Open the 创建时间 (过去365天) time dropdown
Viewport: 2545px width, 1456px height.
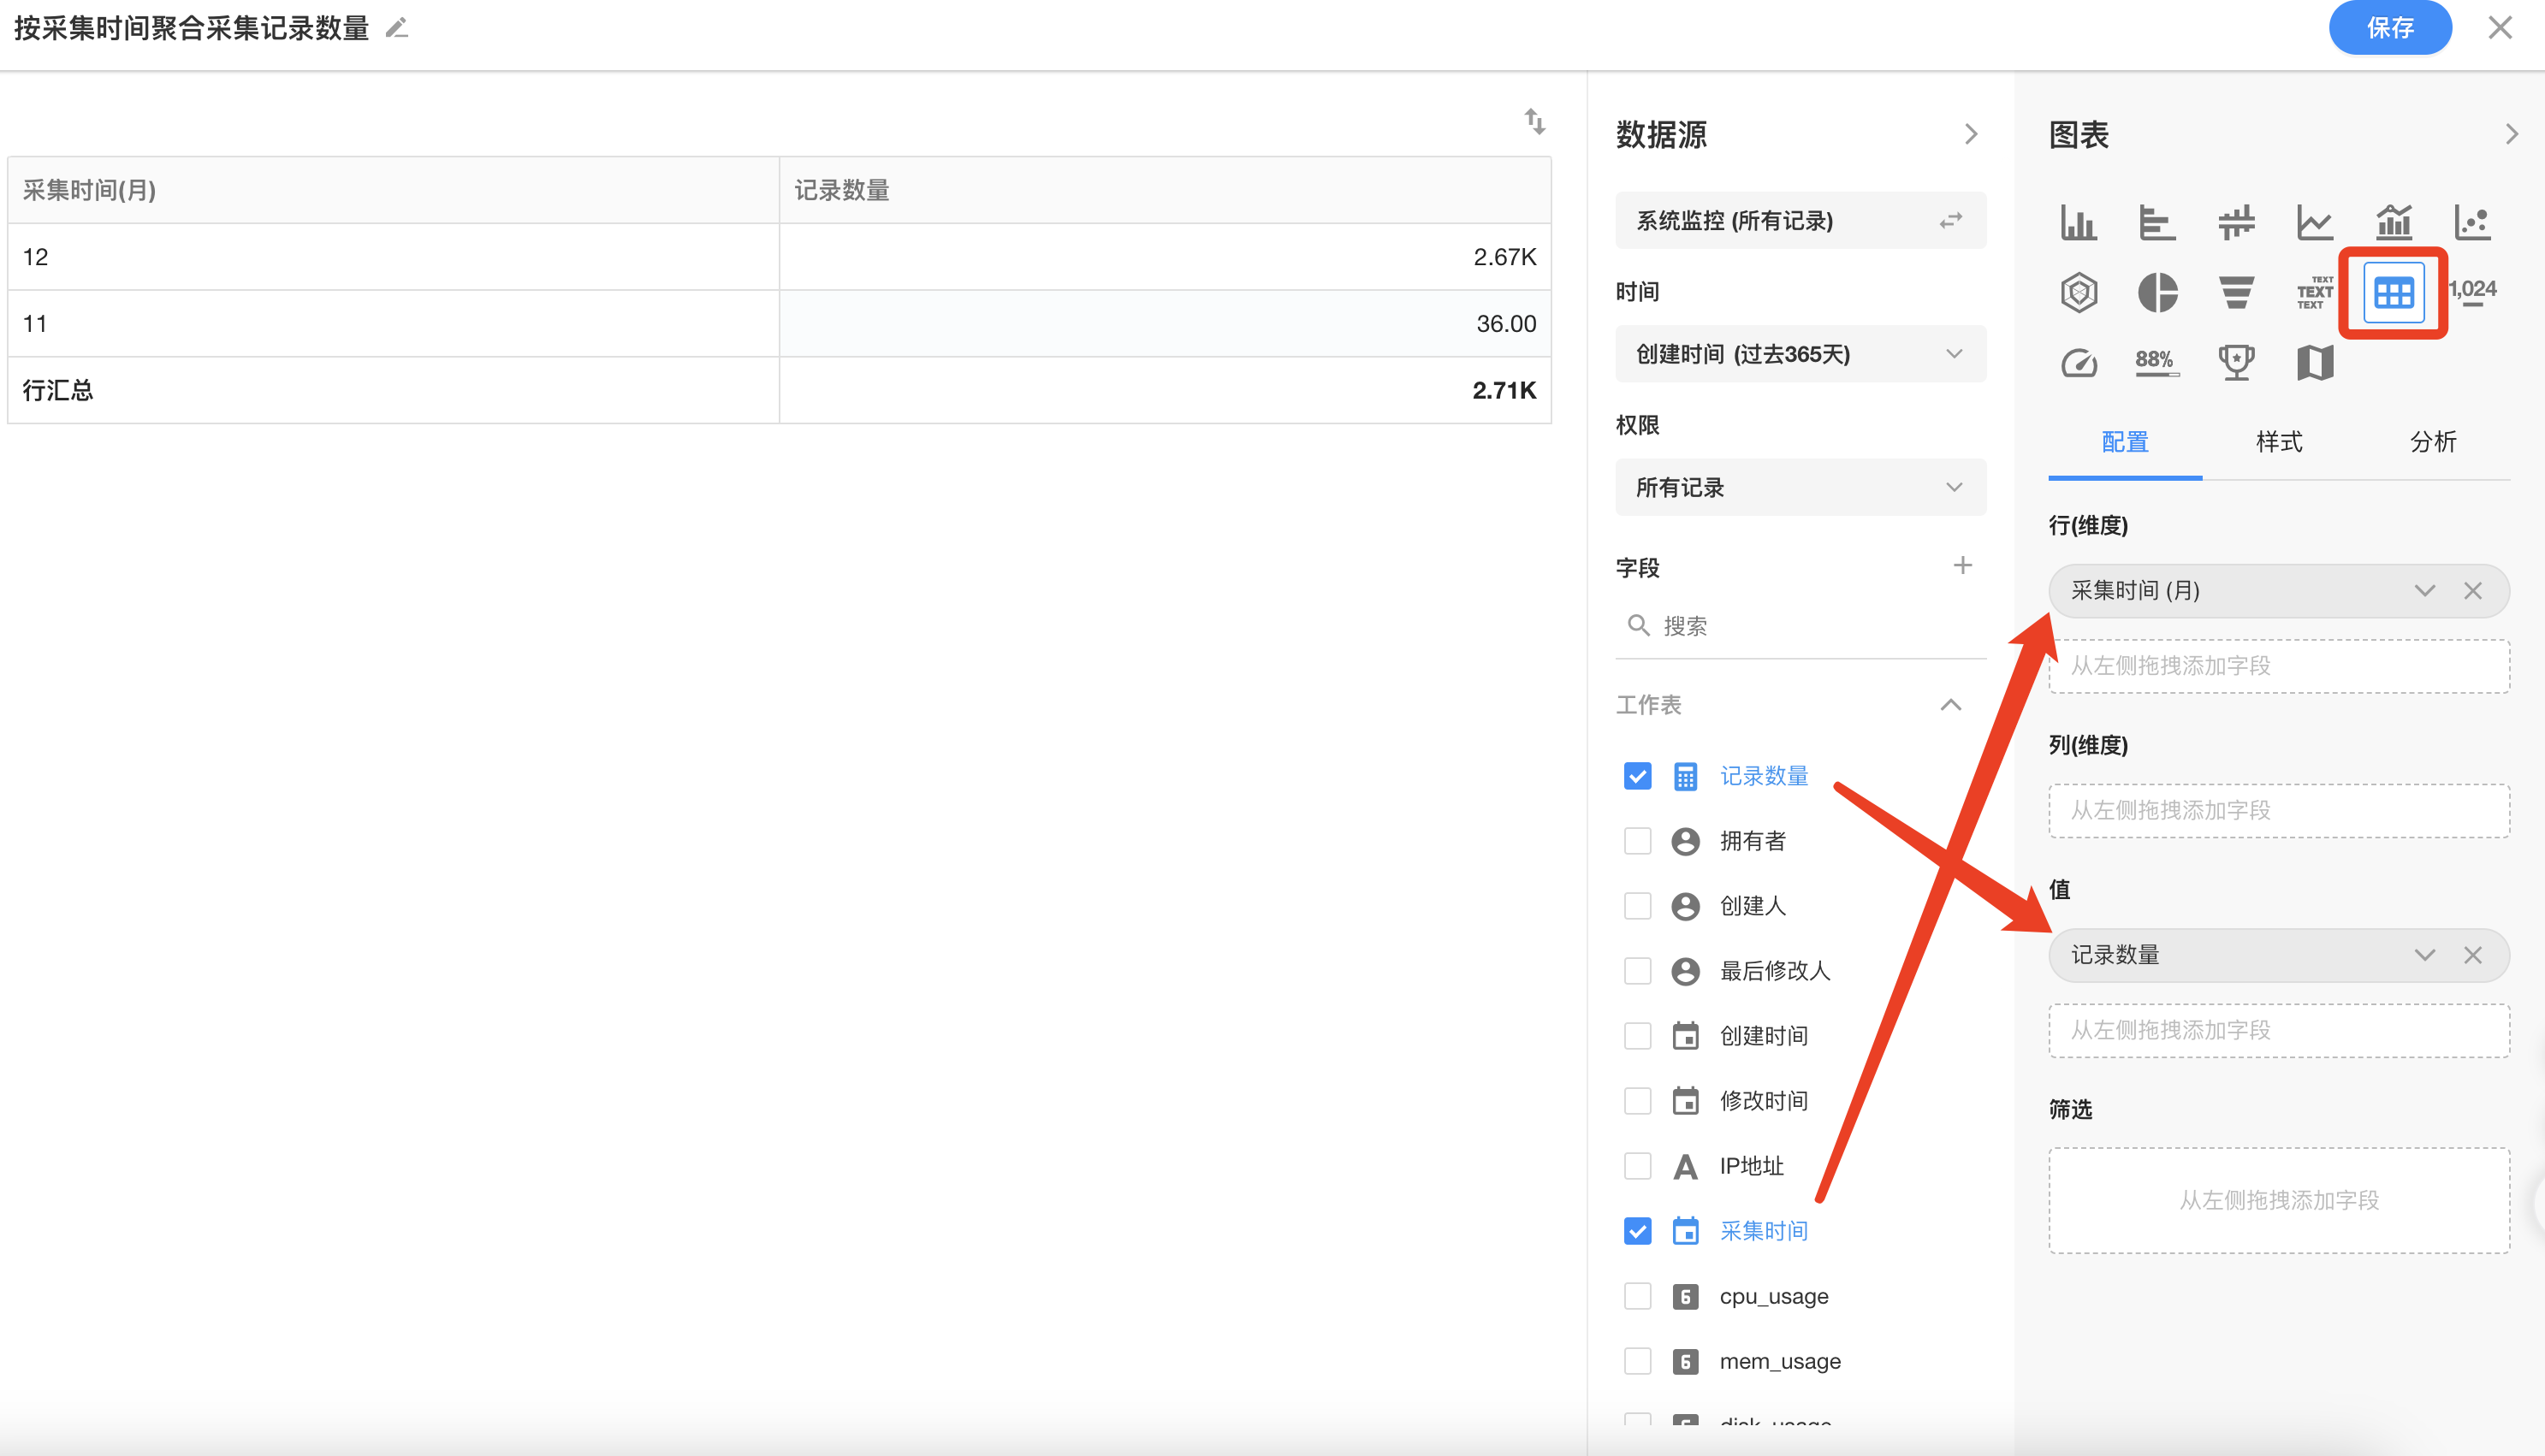[1800, 354]
